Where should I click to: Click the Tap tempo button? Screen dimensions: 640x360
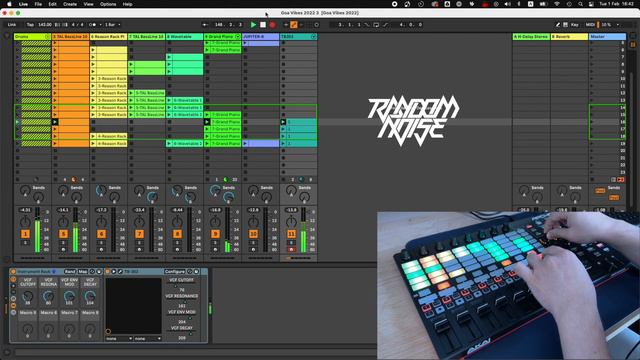coord(30,25)
